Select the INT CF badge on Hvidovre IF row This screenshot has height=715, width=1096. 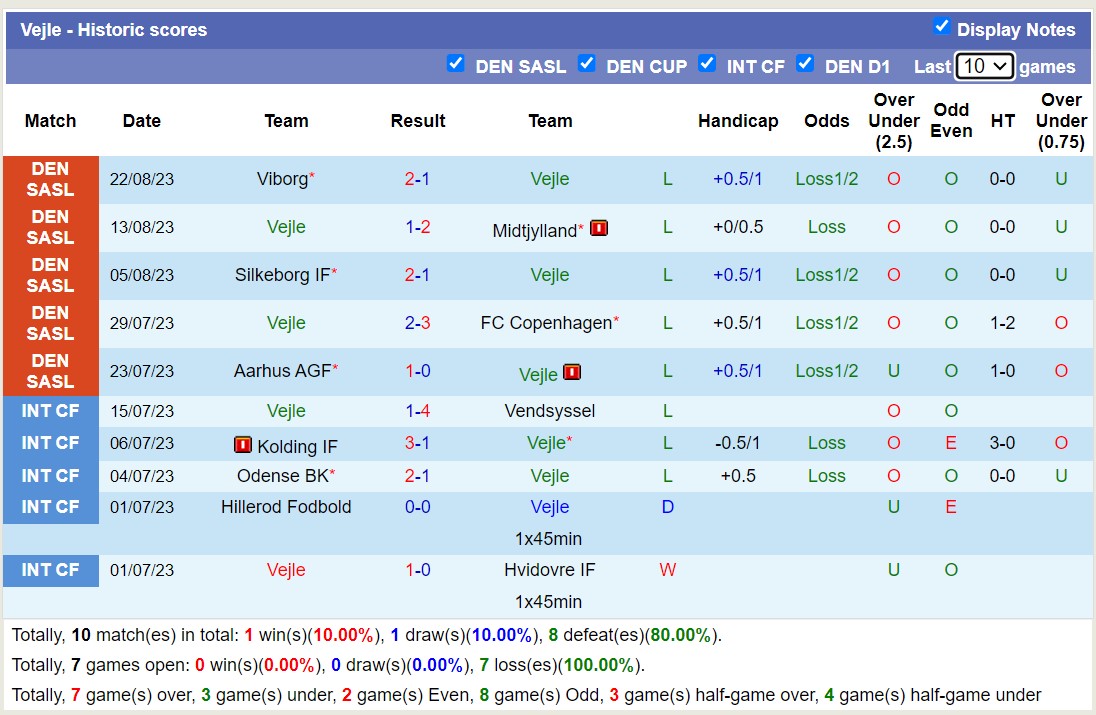(50, 570)
